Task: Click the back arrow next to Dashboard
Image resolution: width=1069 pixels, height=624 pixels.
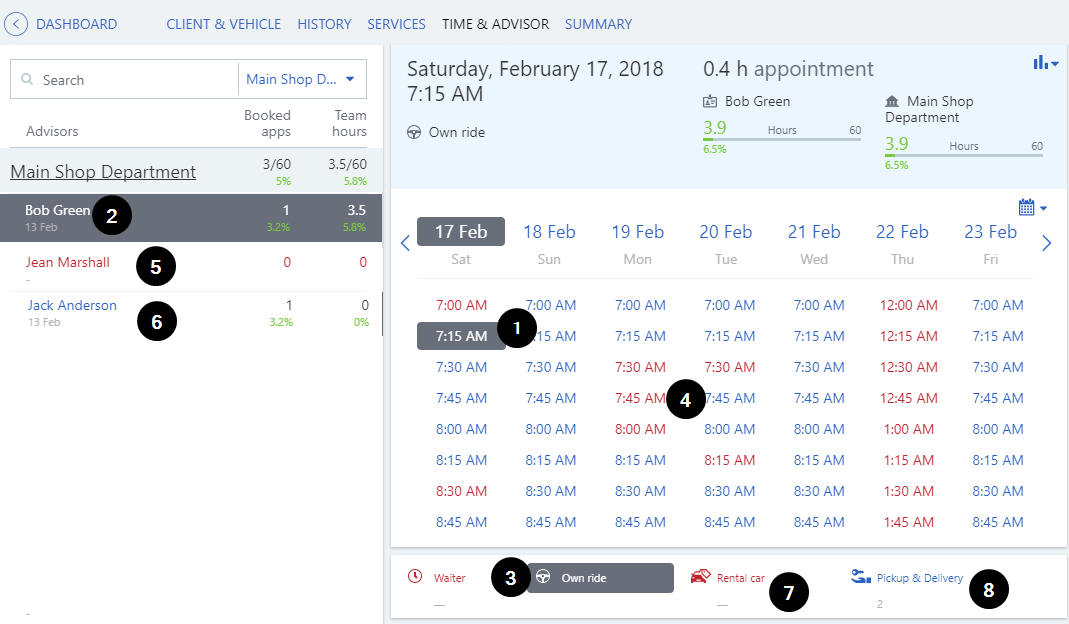Action: (x=17, y=24)
